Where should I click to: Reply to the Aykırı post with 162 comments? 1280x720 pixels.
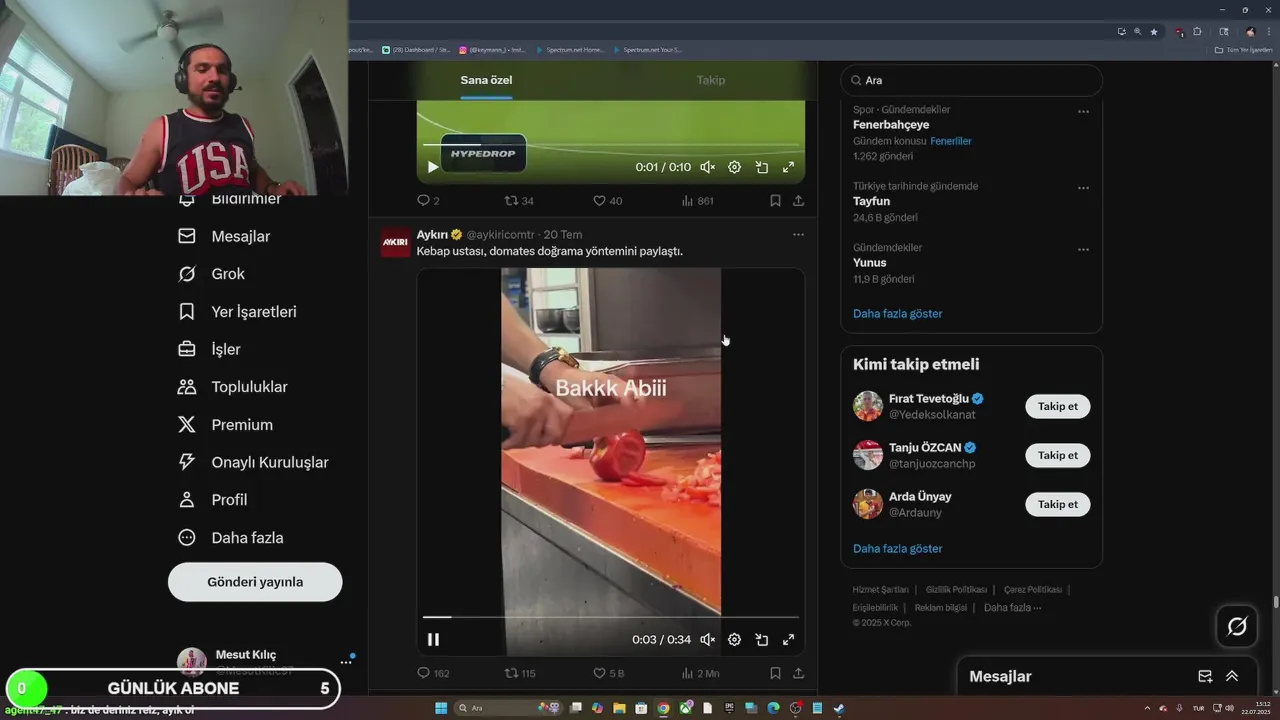pos(433,674)
